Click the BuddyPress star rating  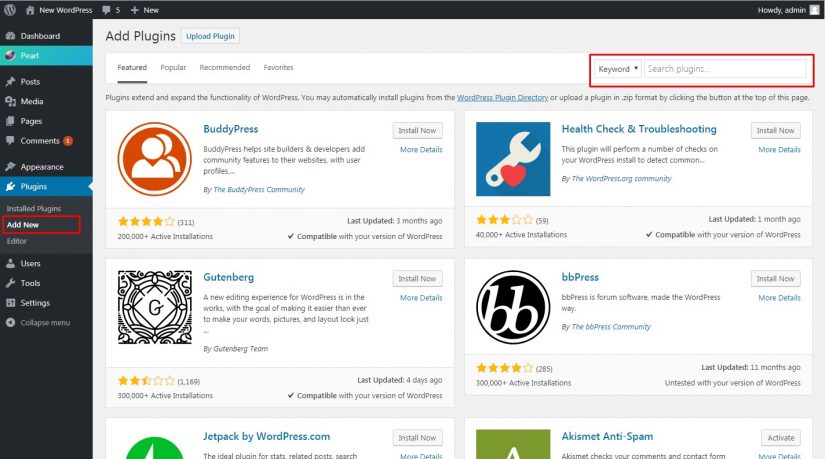(x=146, y=222)
